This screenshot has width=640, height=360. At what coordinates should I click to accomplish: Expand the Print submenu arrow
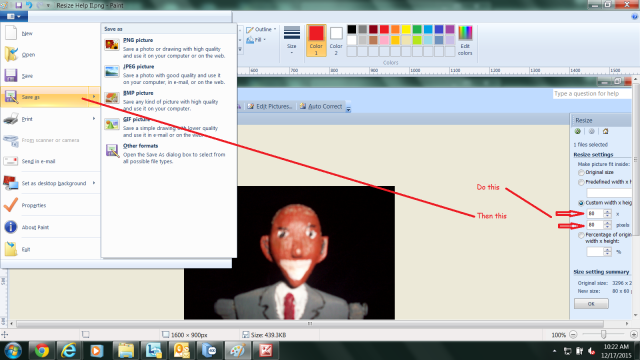[94, 119]
